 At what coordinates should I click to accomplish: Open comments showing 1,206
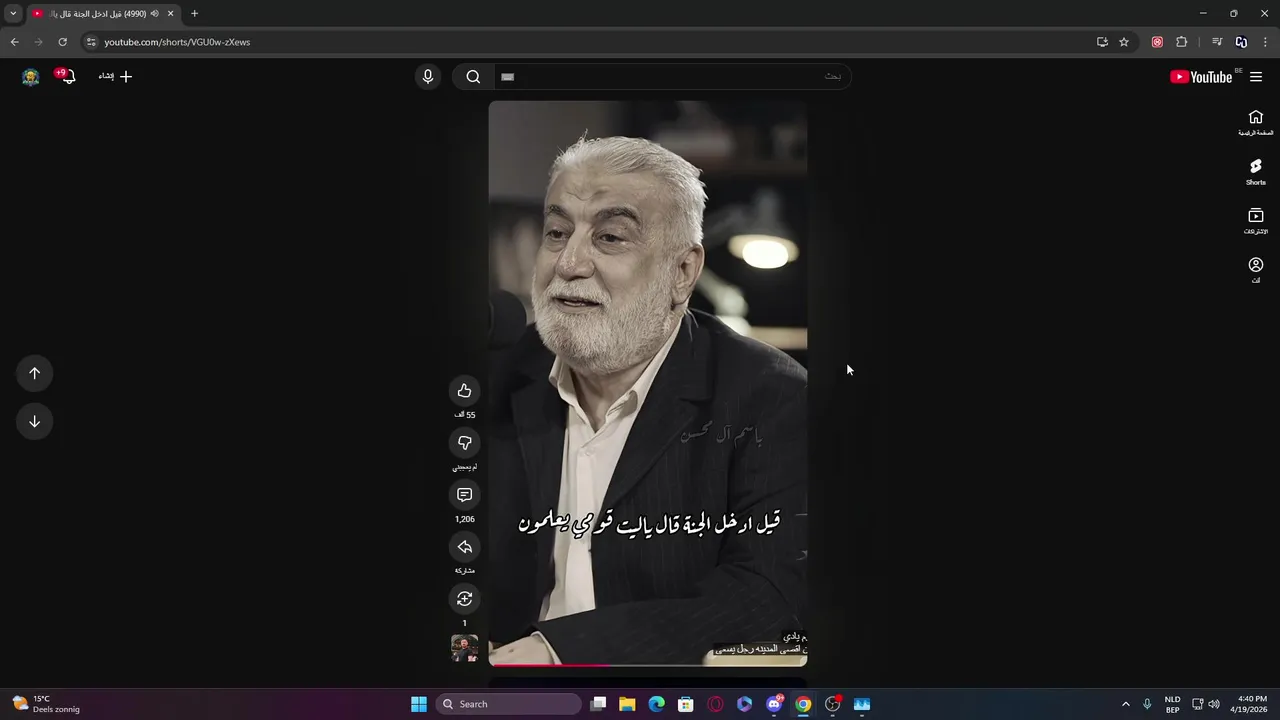click(x=464, y=495)
